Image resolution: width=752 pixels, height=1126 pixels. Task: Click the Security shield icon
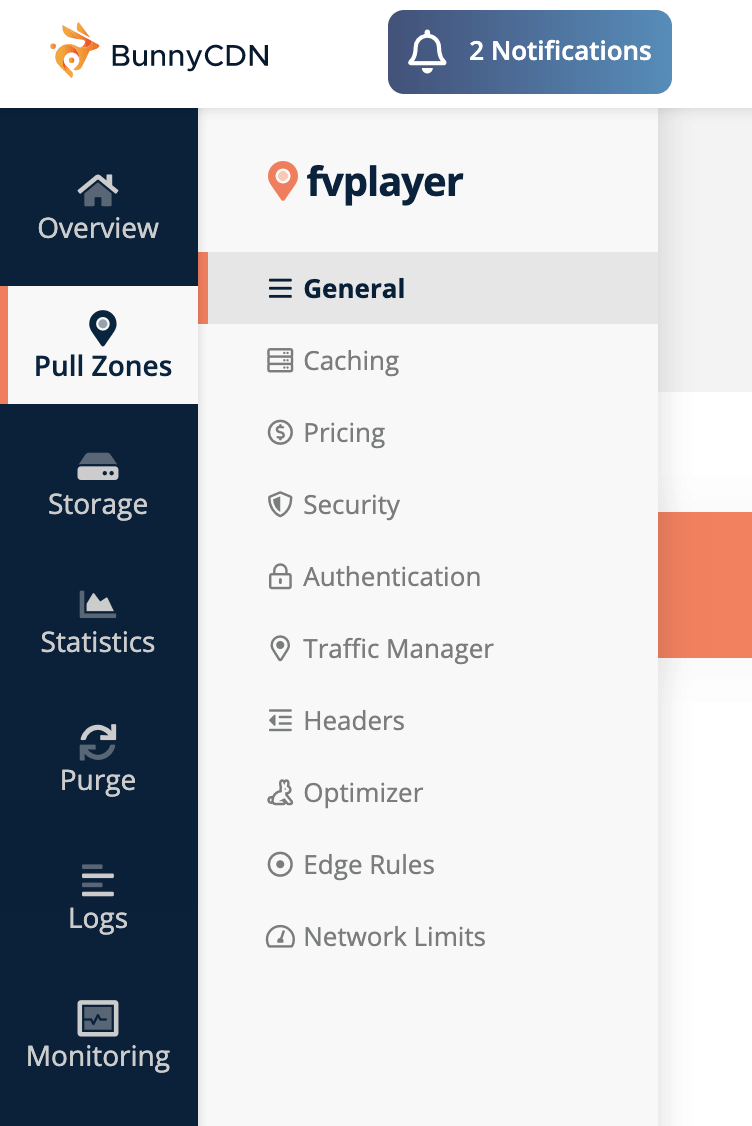click(x=280, y=505)
